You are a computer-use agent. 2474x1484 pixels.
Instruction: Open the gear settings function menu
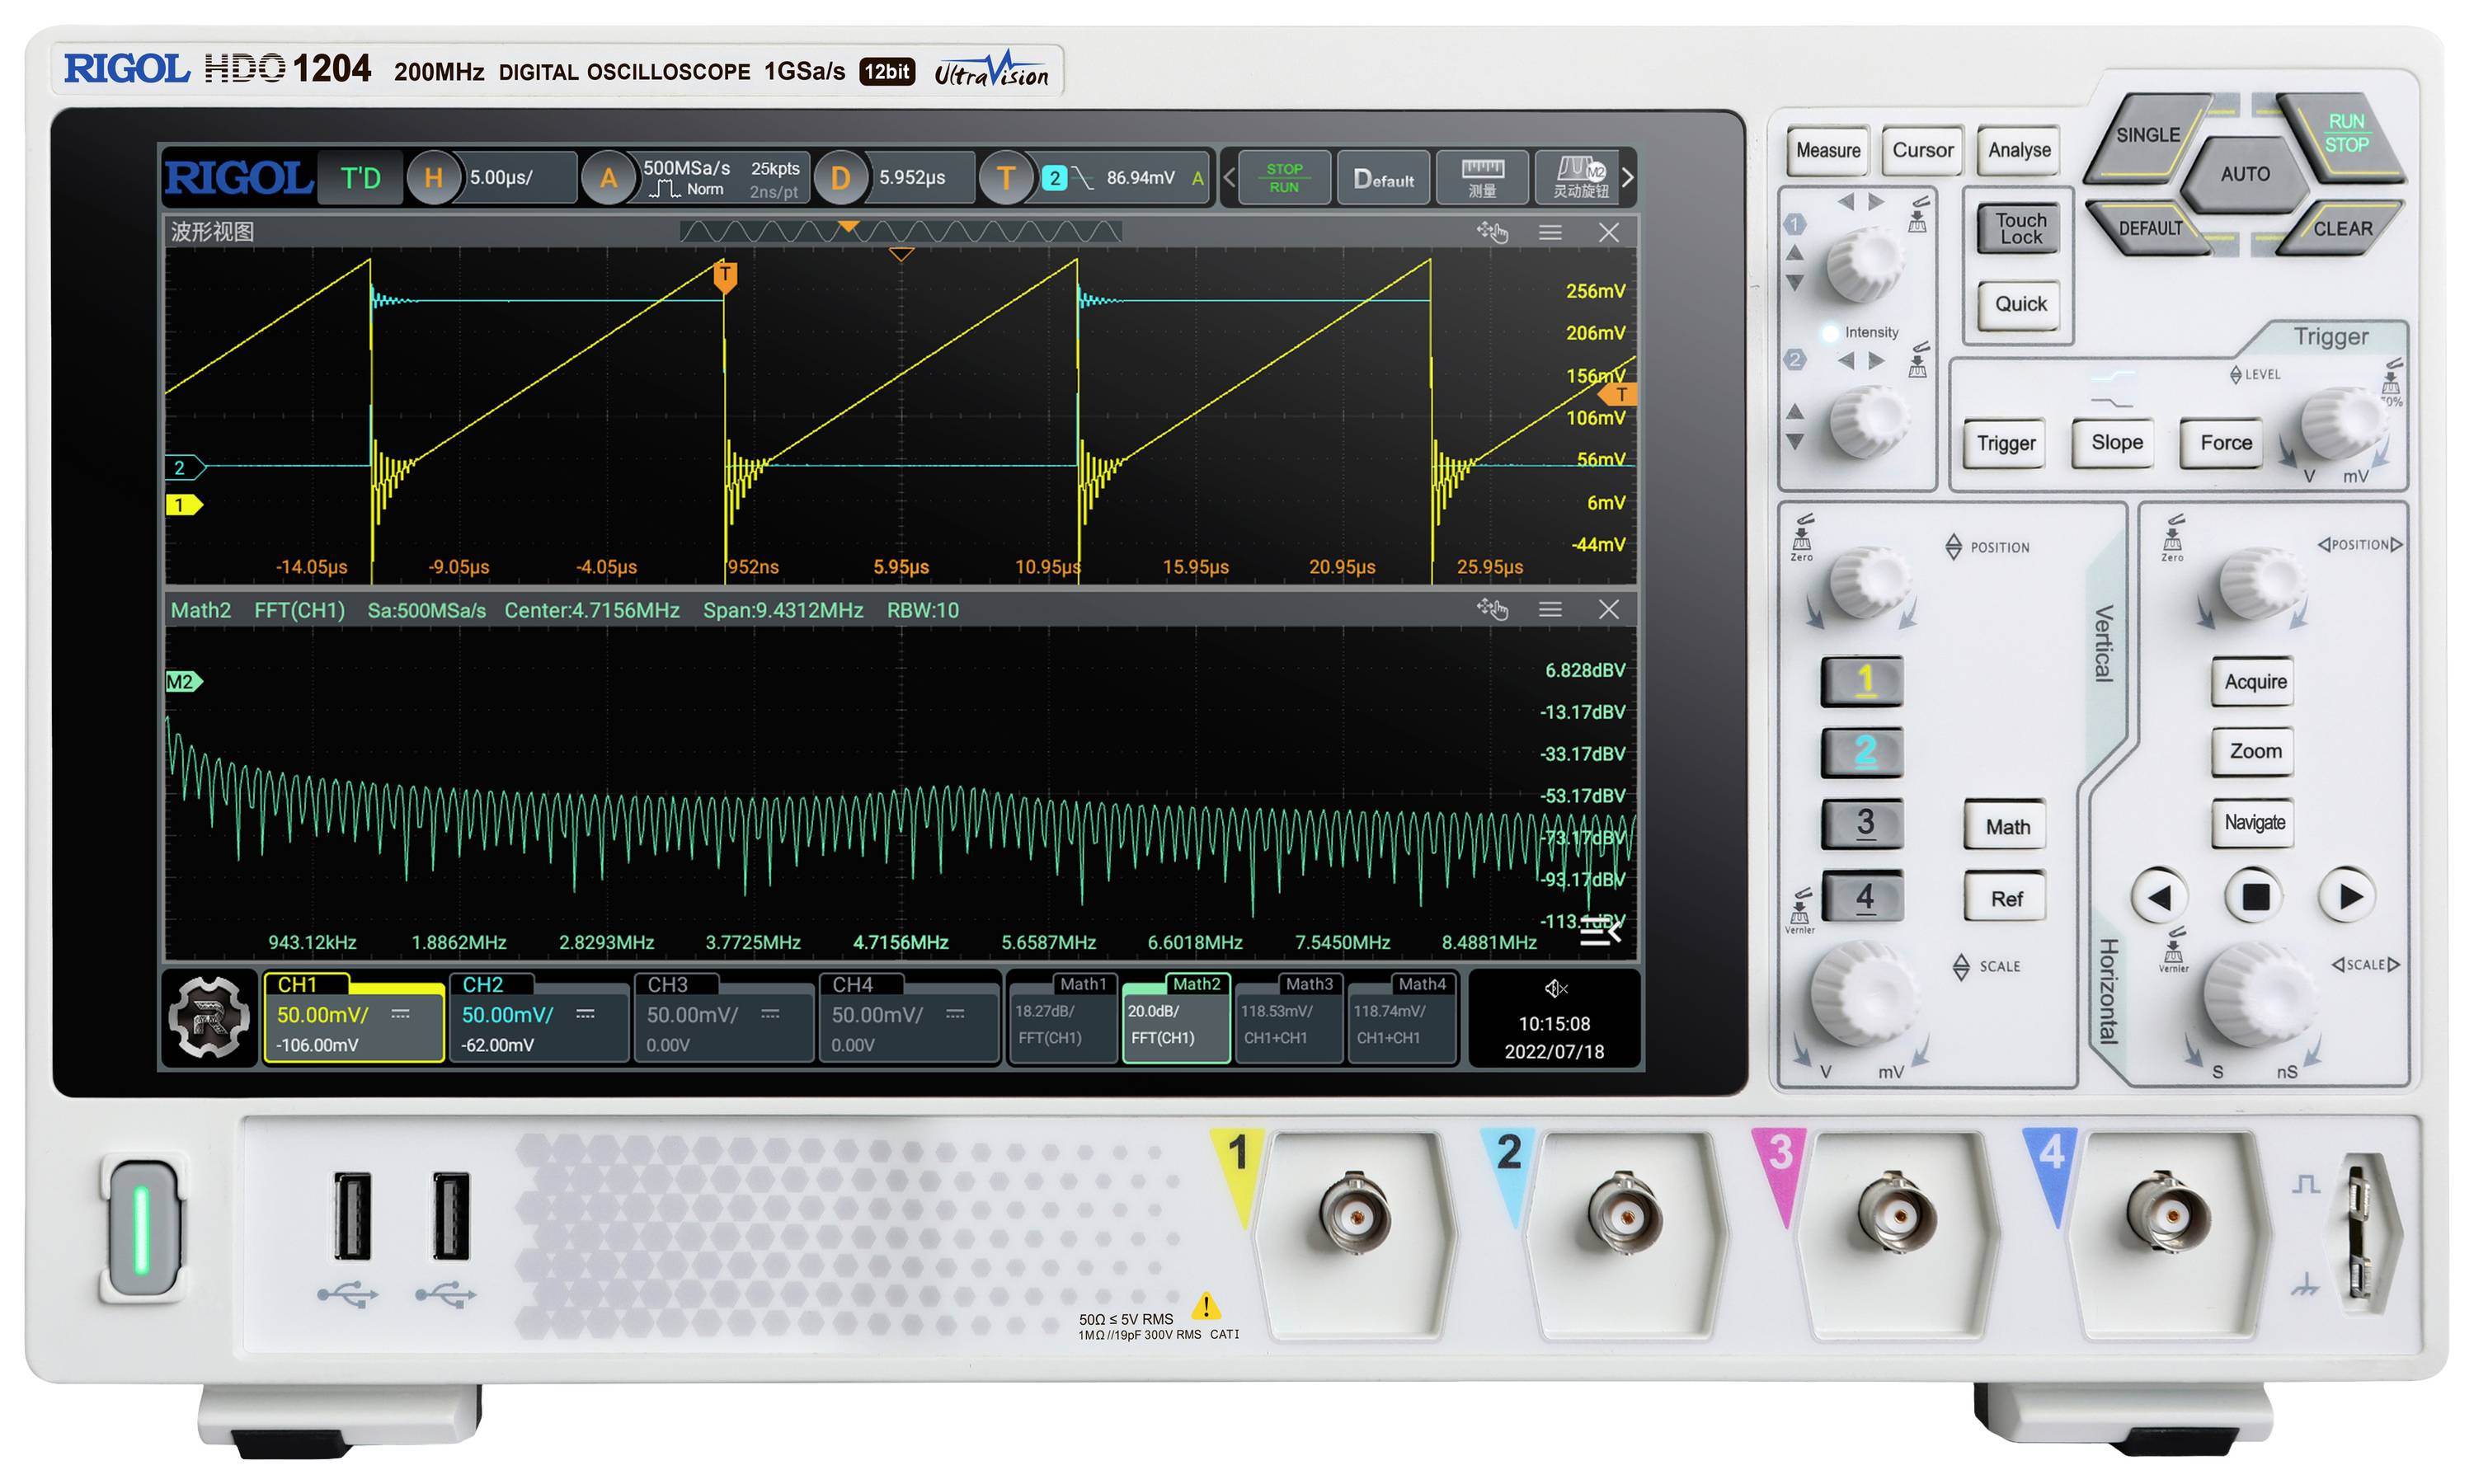coord(208,1017)
